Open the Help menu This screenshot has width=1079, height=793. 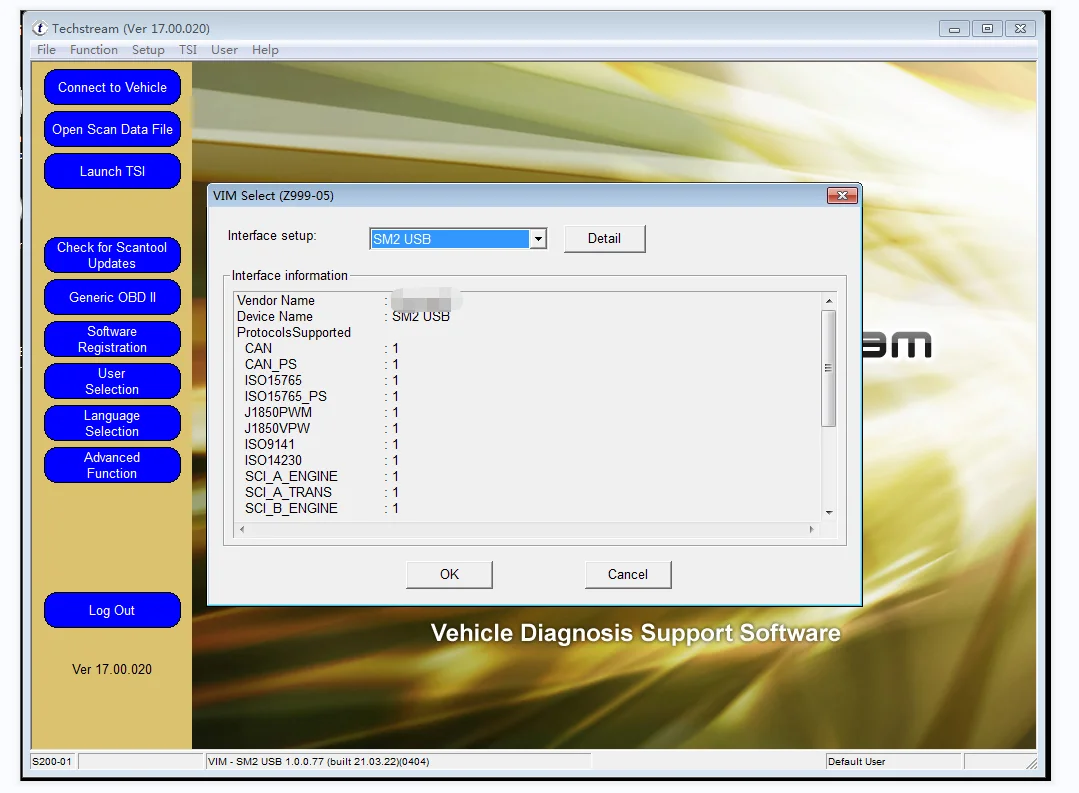pos(265,50)
